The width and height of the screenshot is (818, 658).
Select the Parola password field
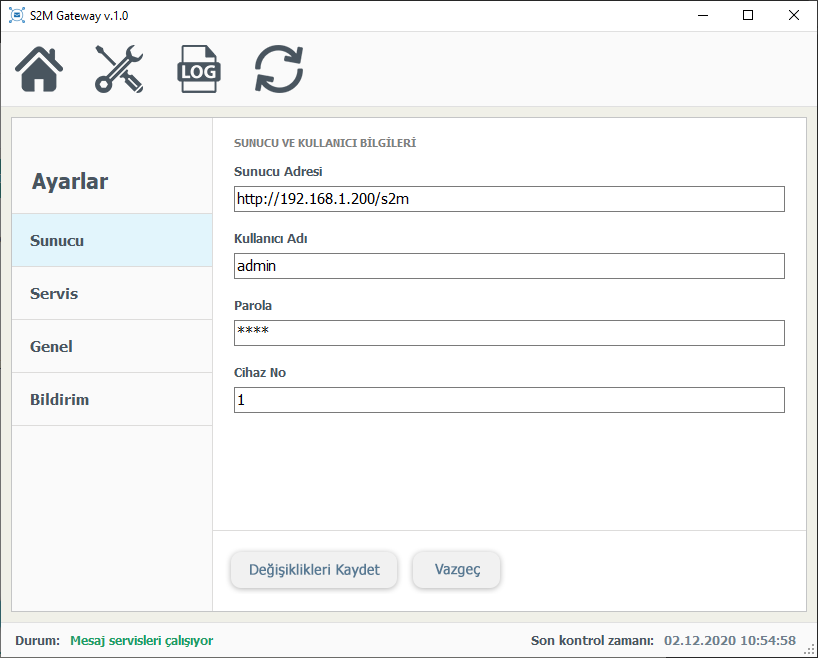pyautogui.click(x=508, y=333)
